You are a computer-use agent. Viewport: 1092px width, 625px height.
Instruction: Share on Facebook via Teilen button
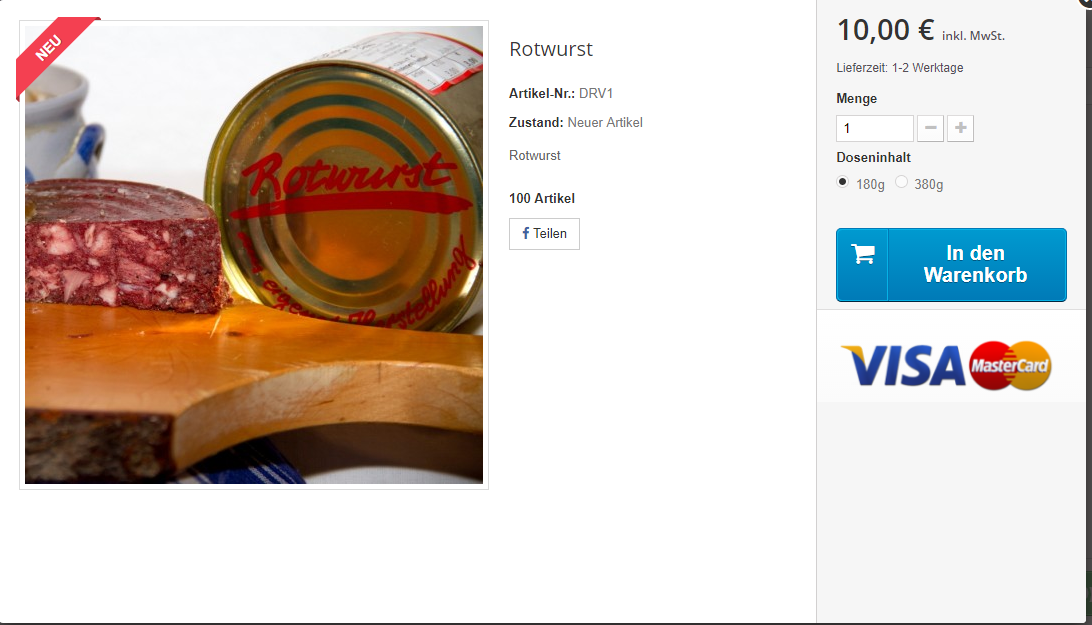544,233
